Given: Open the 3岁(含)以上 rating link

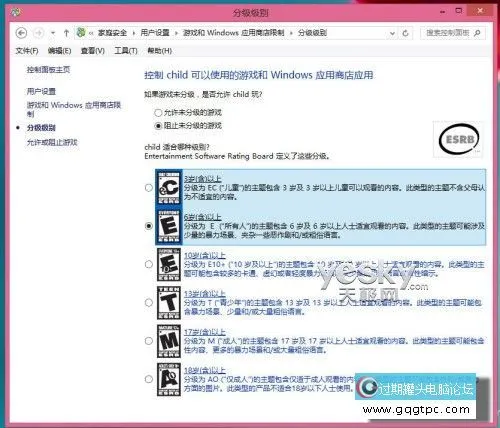Looking at the screenshot, I should (x=203, y=179).
